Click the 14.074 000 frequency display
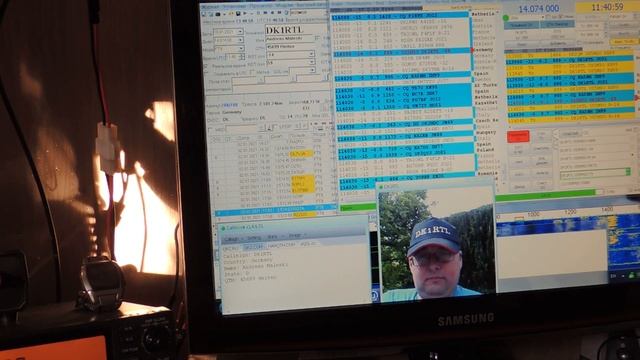This screenshot has height=360, width=640. pos(539,9)
